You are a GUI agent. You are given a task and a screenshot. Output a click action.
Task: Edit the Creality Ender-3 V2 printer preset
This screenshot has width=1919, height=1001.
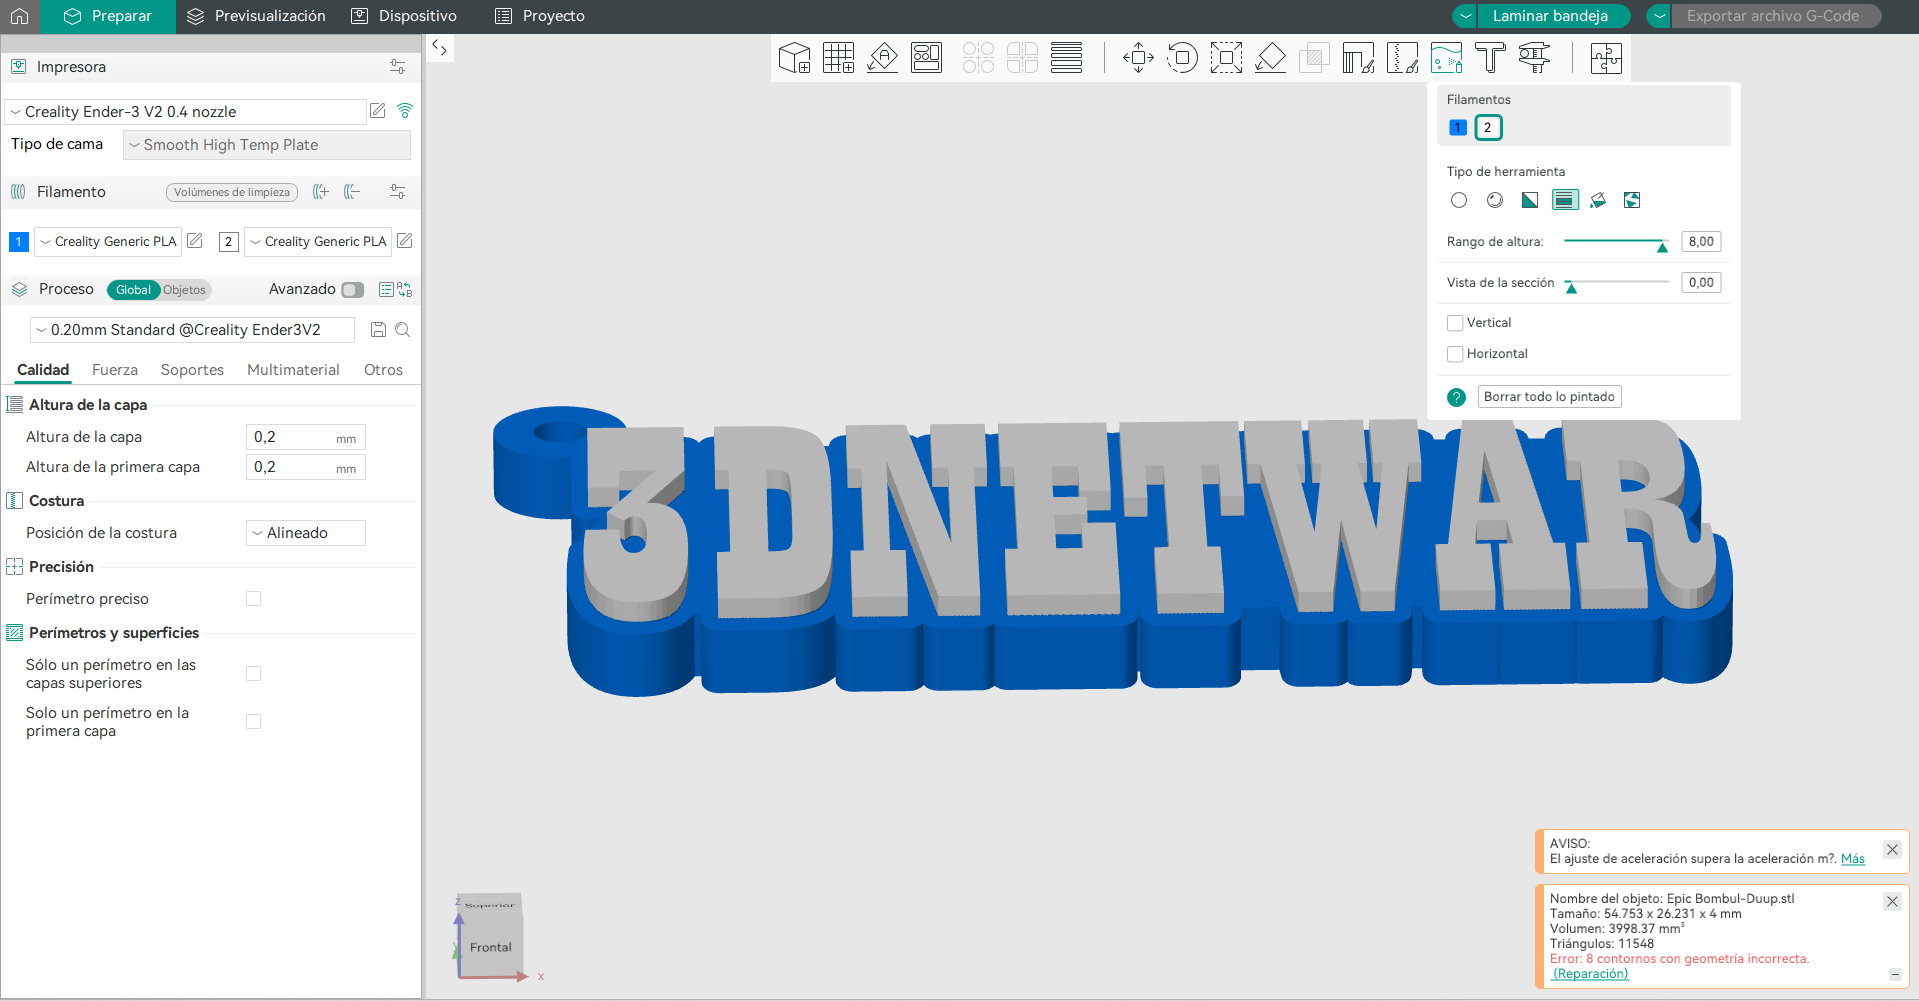click(377, 111)
